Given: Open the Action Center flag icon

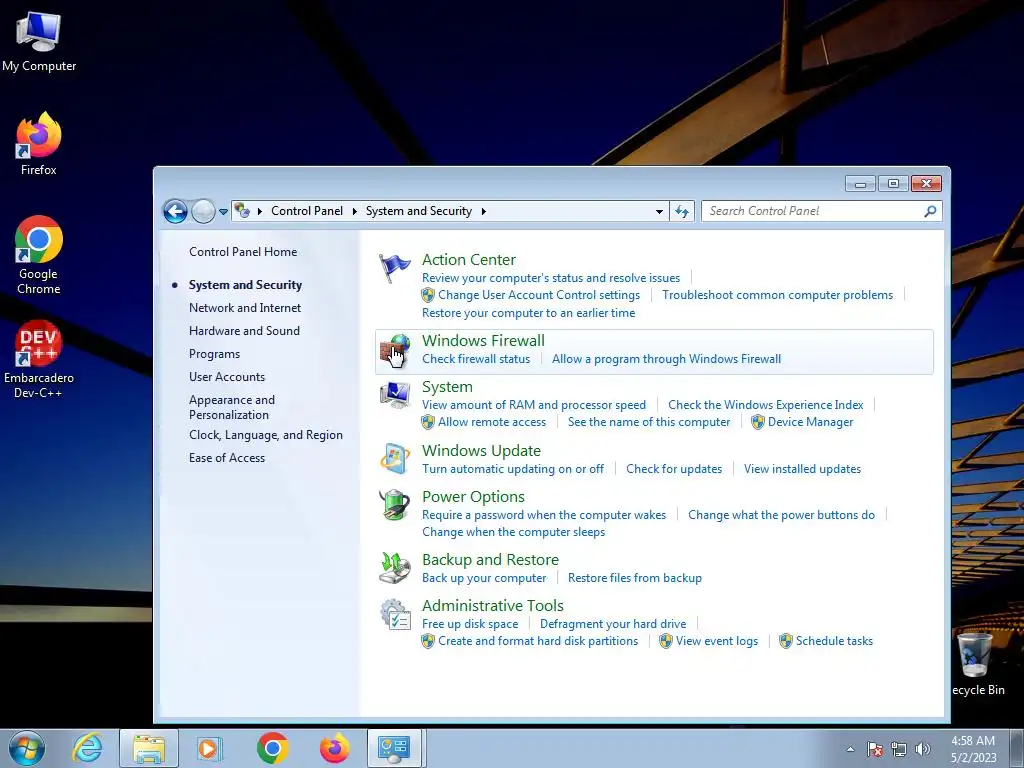Looking at the screenshot, I should point(395,268).
